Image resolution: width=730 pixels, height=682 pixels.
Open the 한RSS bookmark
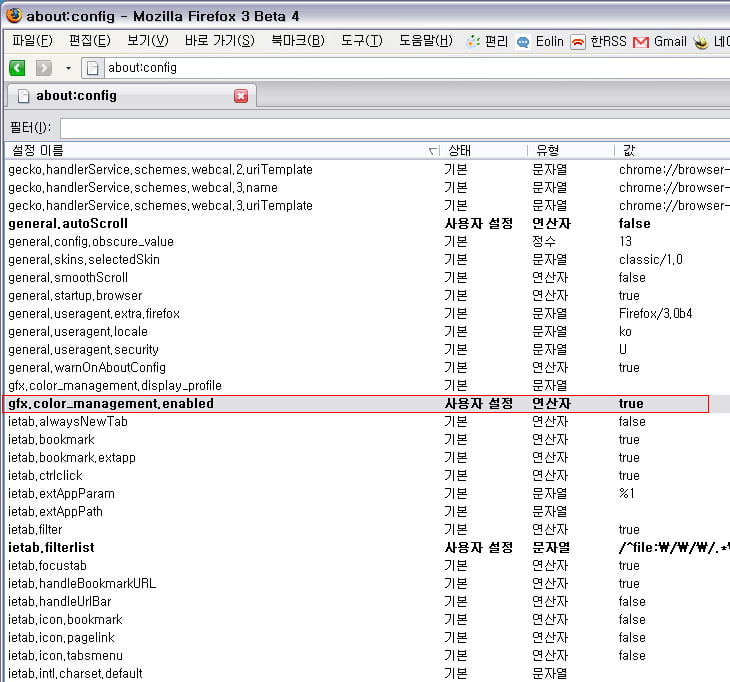click(x=598, y=41)
